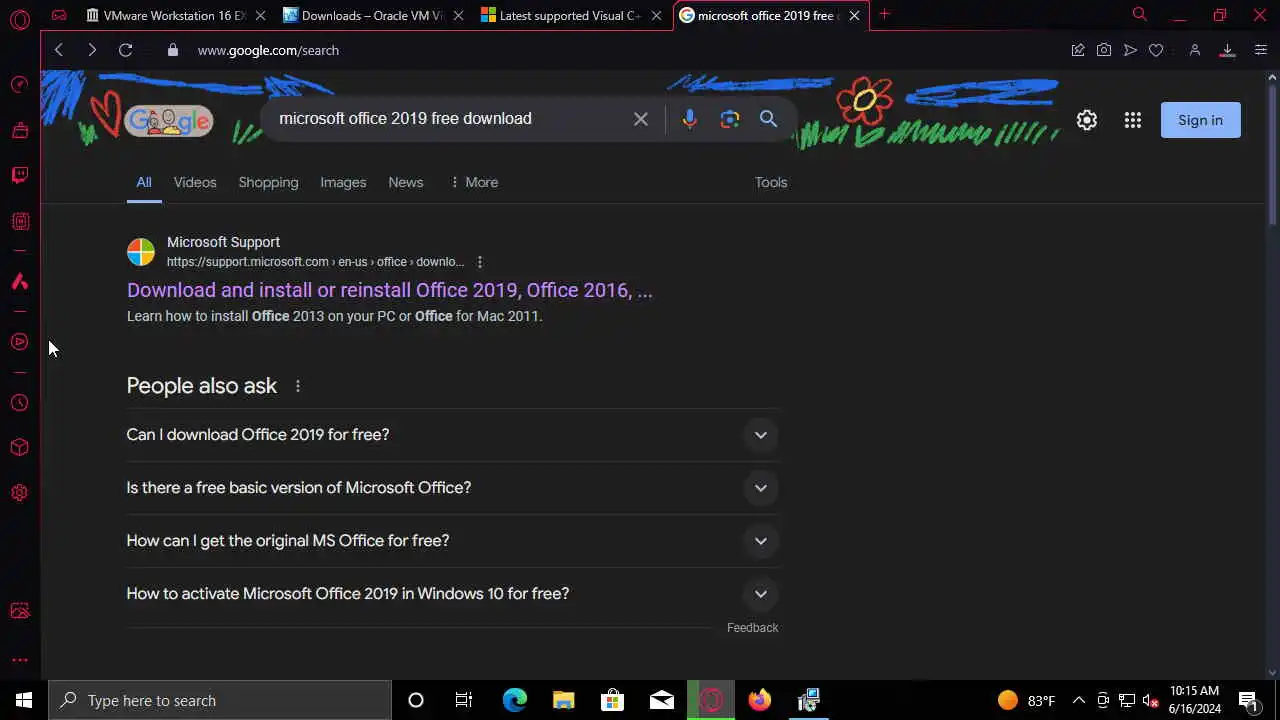This screenshot has height=720, width=1280.
Task: Open Microsoft Edge from the taskbar
Action: pyautogui.click(x=514, y=700)
